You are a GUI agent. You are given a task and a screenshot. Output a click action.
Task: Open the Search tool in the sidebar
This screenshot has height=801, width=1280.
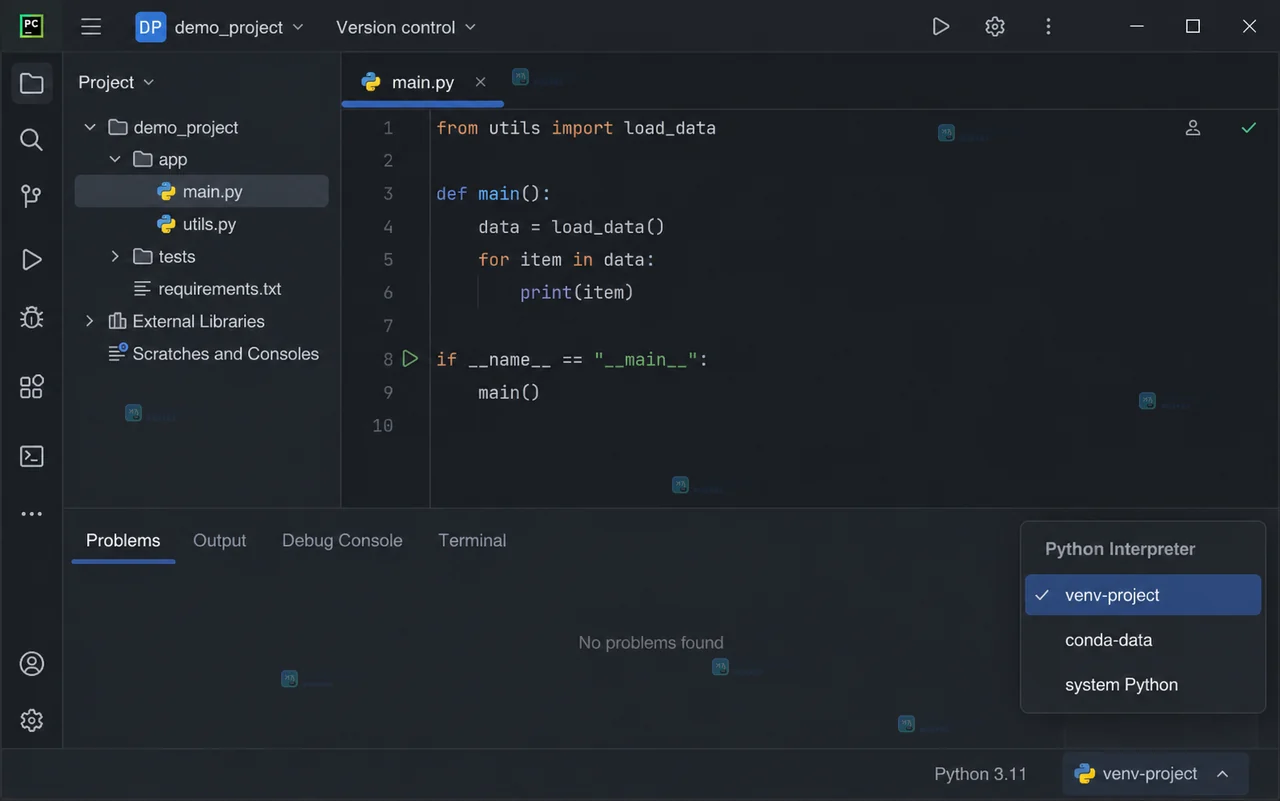point(32,140)
